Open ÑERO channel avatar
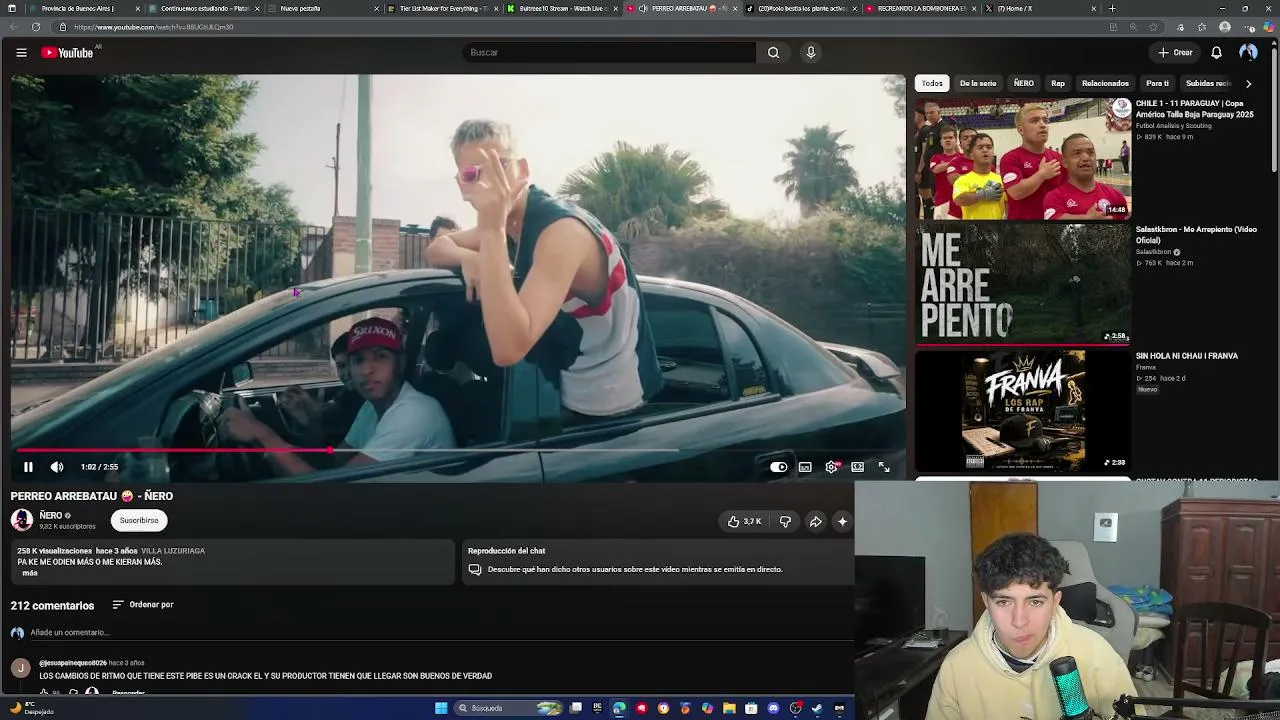The image size is (1280, 720). (22, 520)
